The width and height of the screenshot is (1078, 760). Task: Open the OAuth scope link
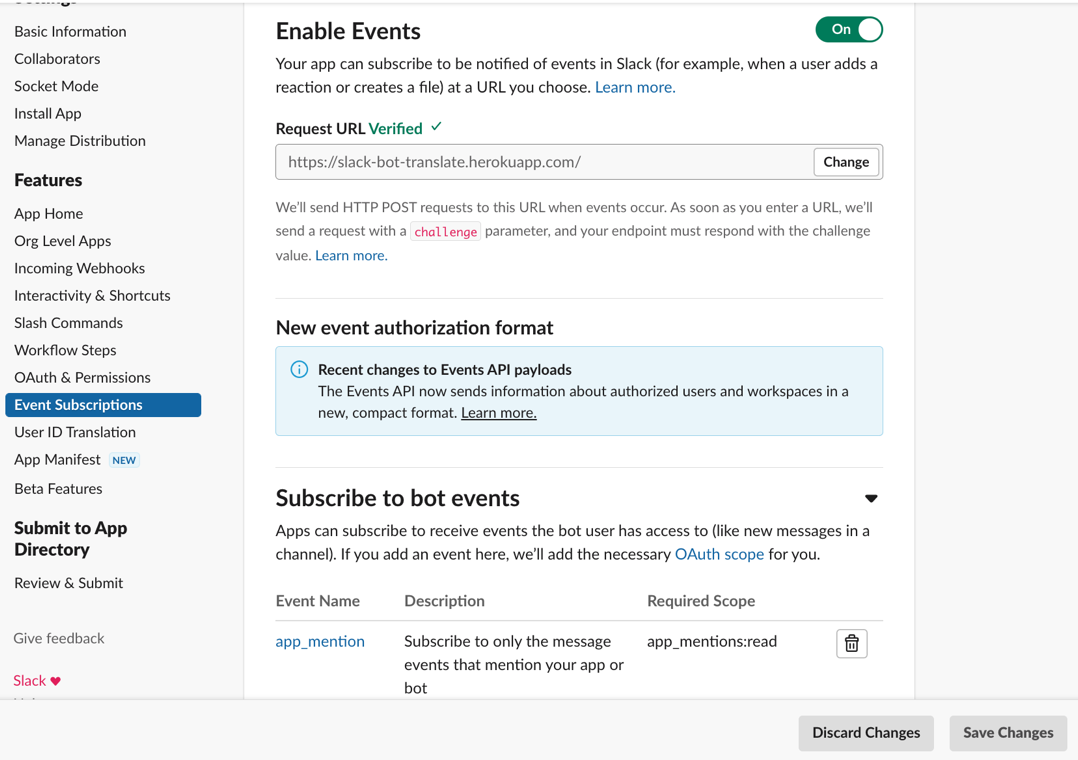coord(719,554)
